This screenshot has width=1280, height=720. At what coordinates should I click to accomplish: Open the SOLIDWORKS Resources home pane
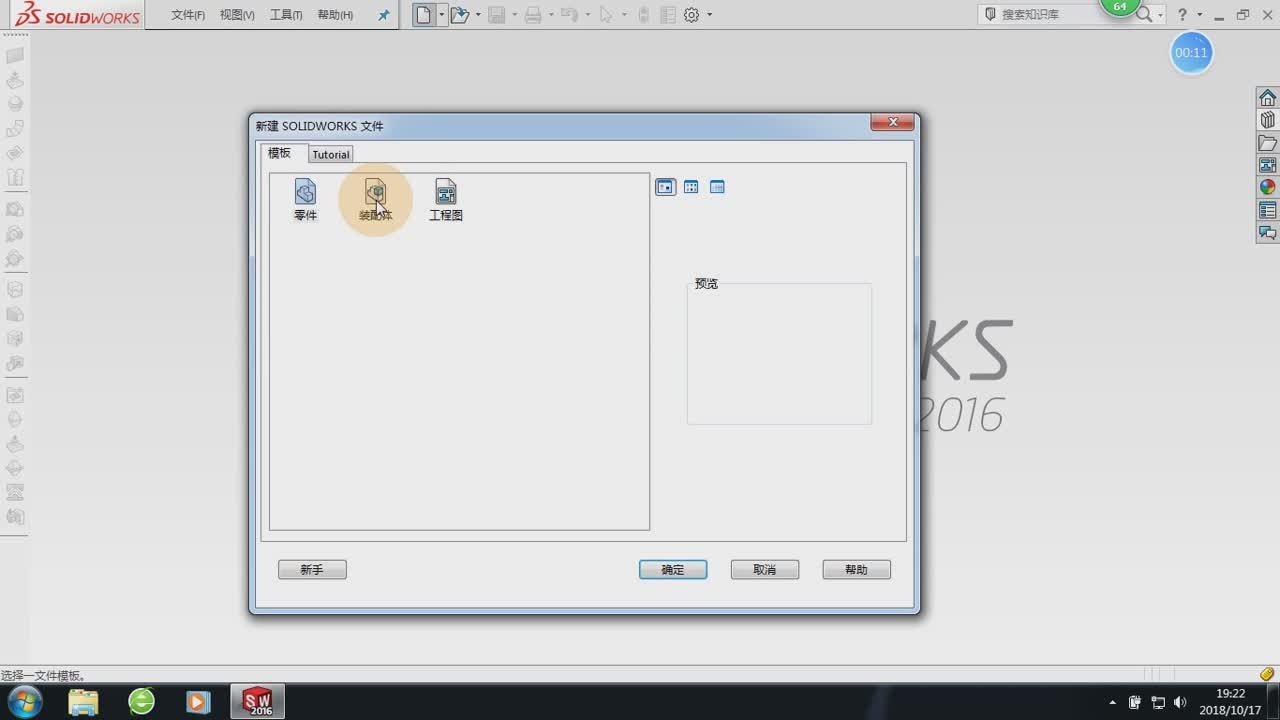(x=1267, y=97)
